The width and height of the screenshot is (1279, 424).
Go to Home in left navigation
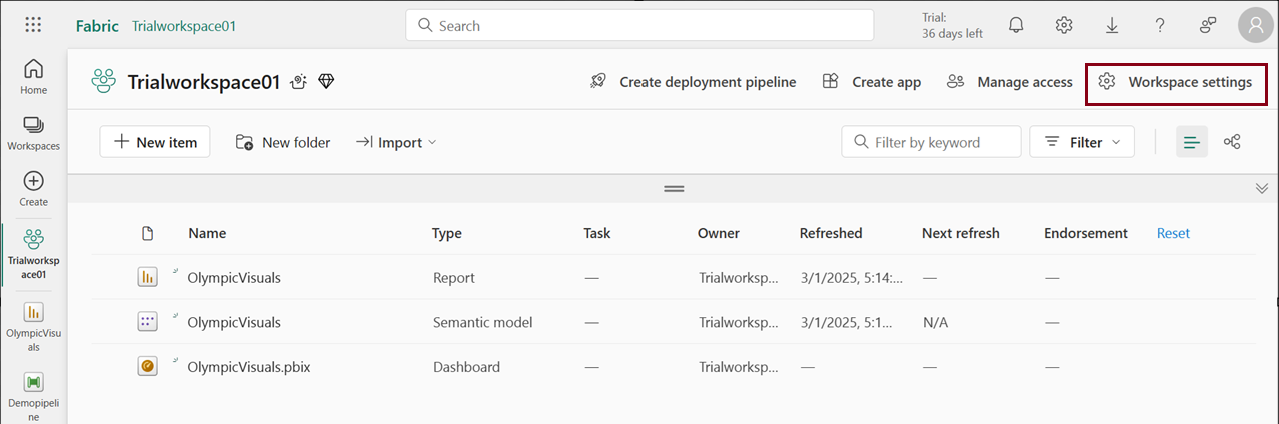[x=33, y=76]
